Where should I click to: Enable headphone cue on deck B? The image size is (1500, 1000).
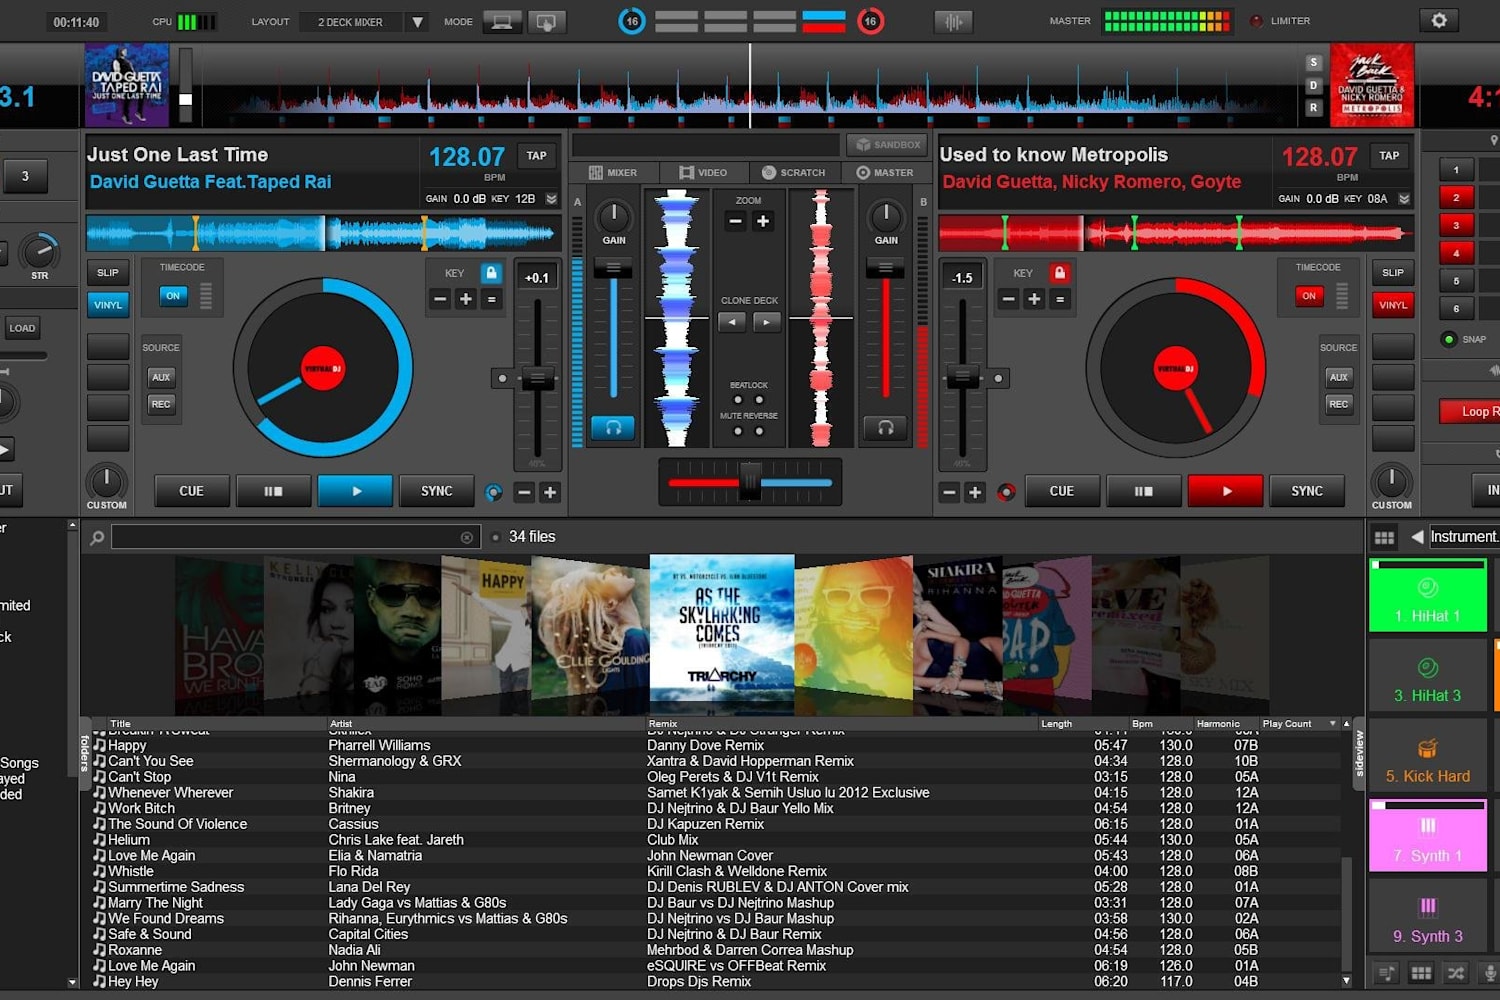tap(885, 428)
